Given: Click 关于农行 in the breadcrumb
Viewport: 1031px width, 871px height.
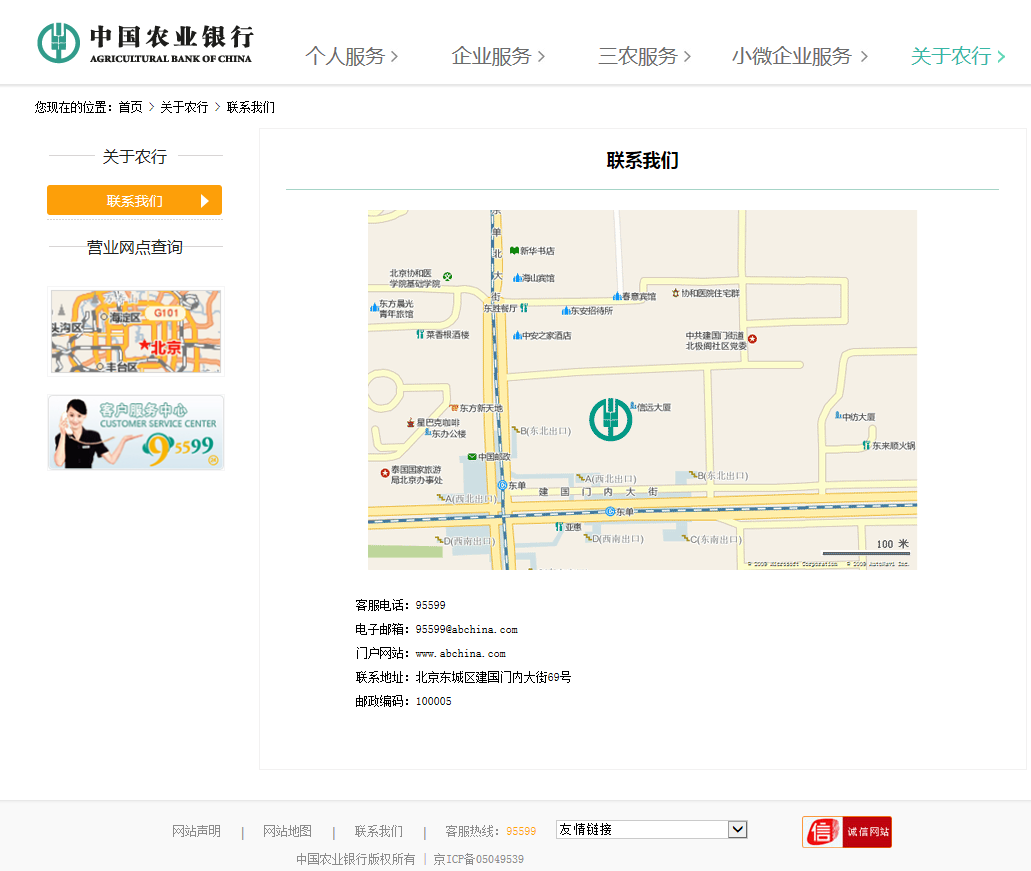Looking at the screenshot, I should (184, 107).
